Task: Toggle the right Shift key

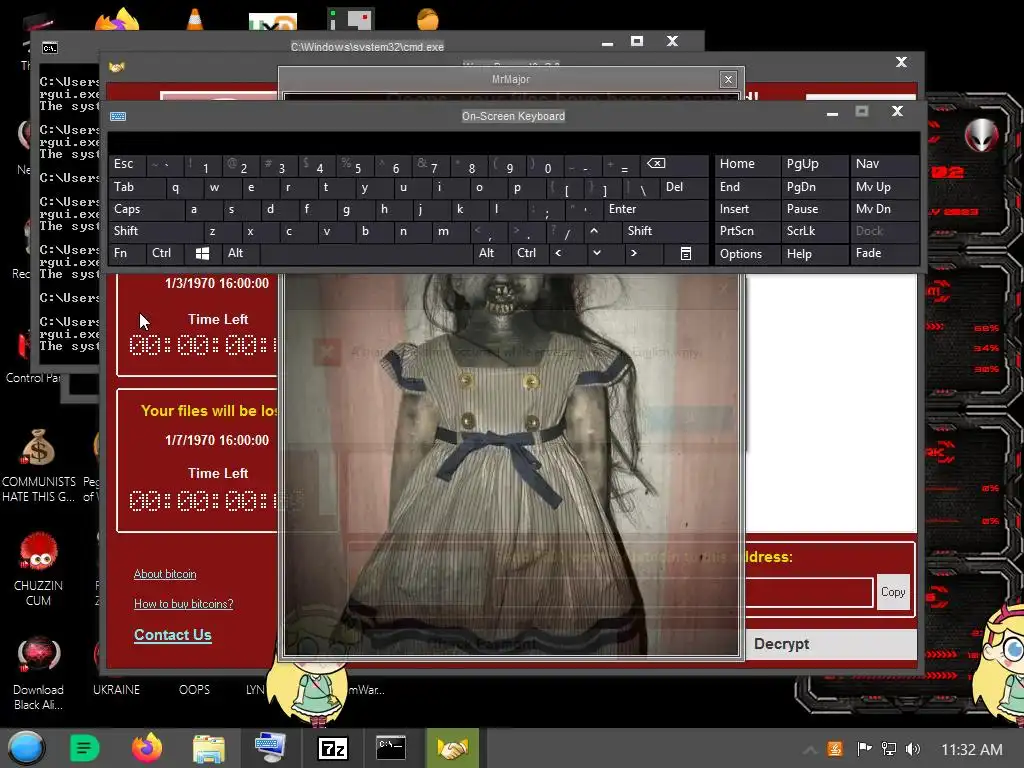Action: point(665,231)
